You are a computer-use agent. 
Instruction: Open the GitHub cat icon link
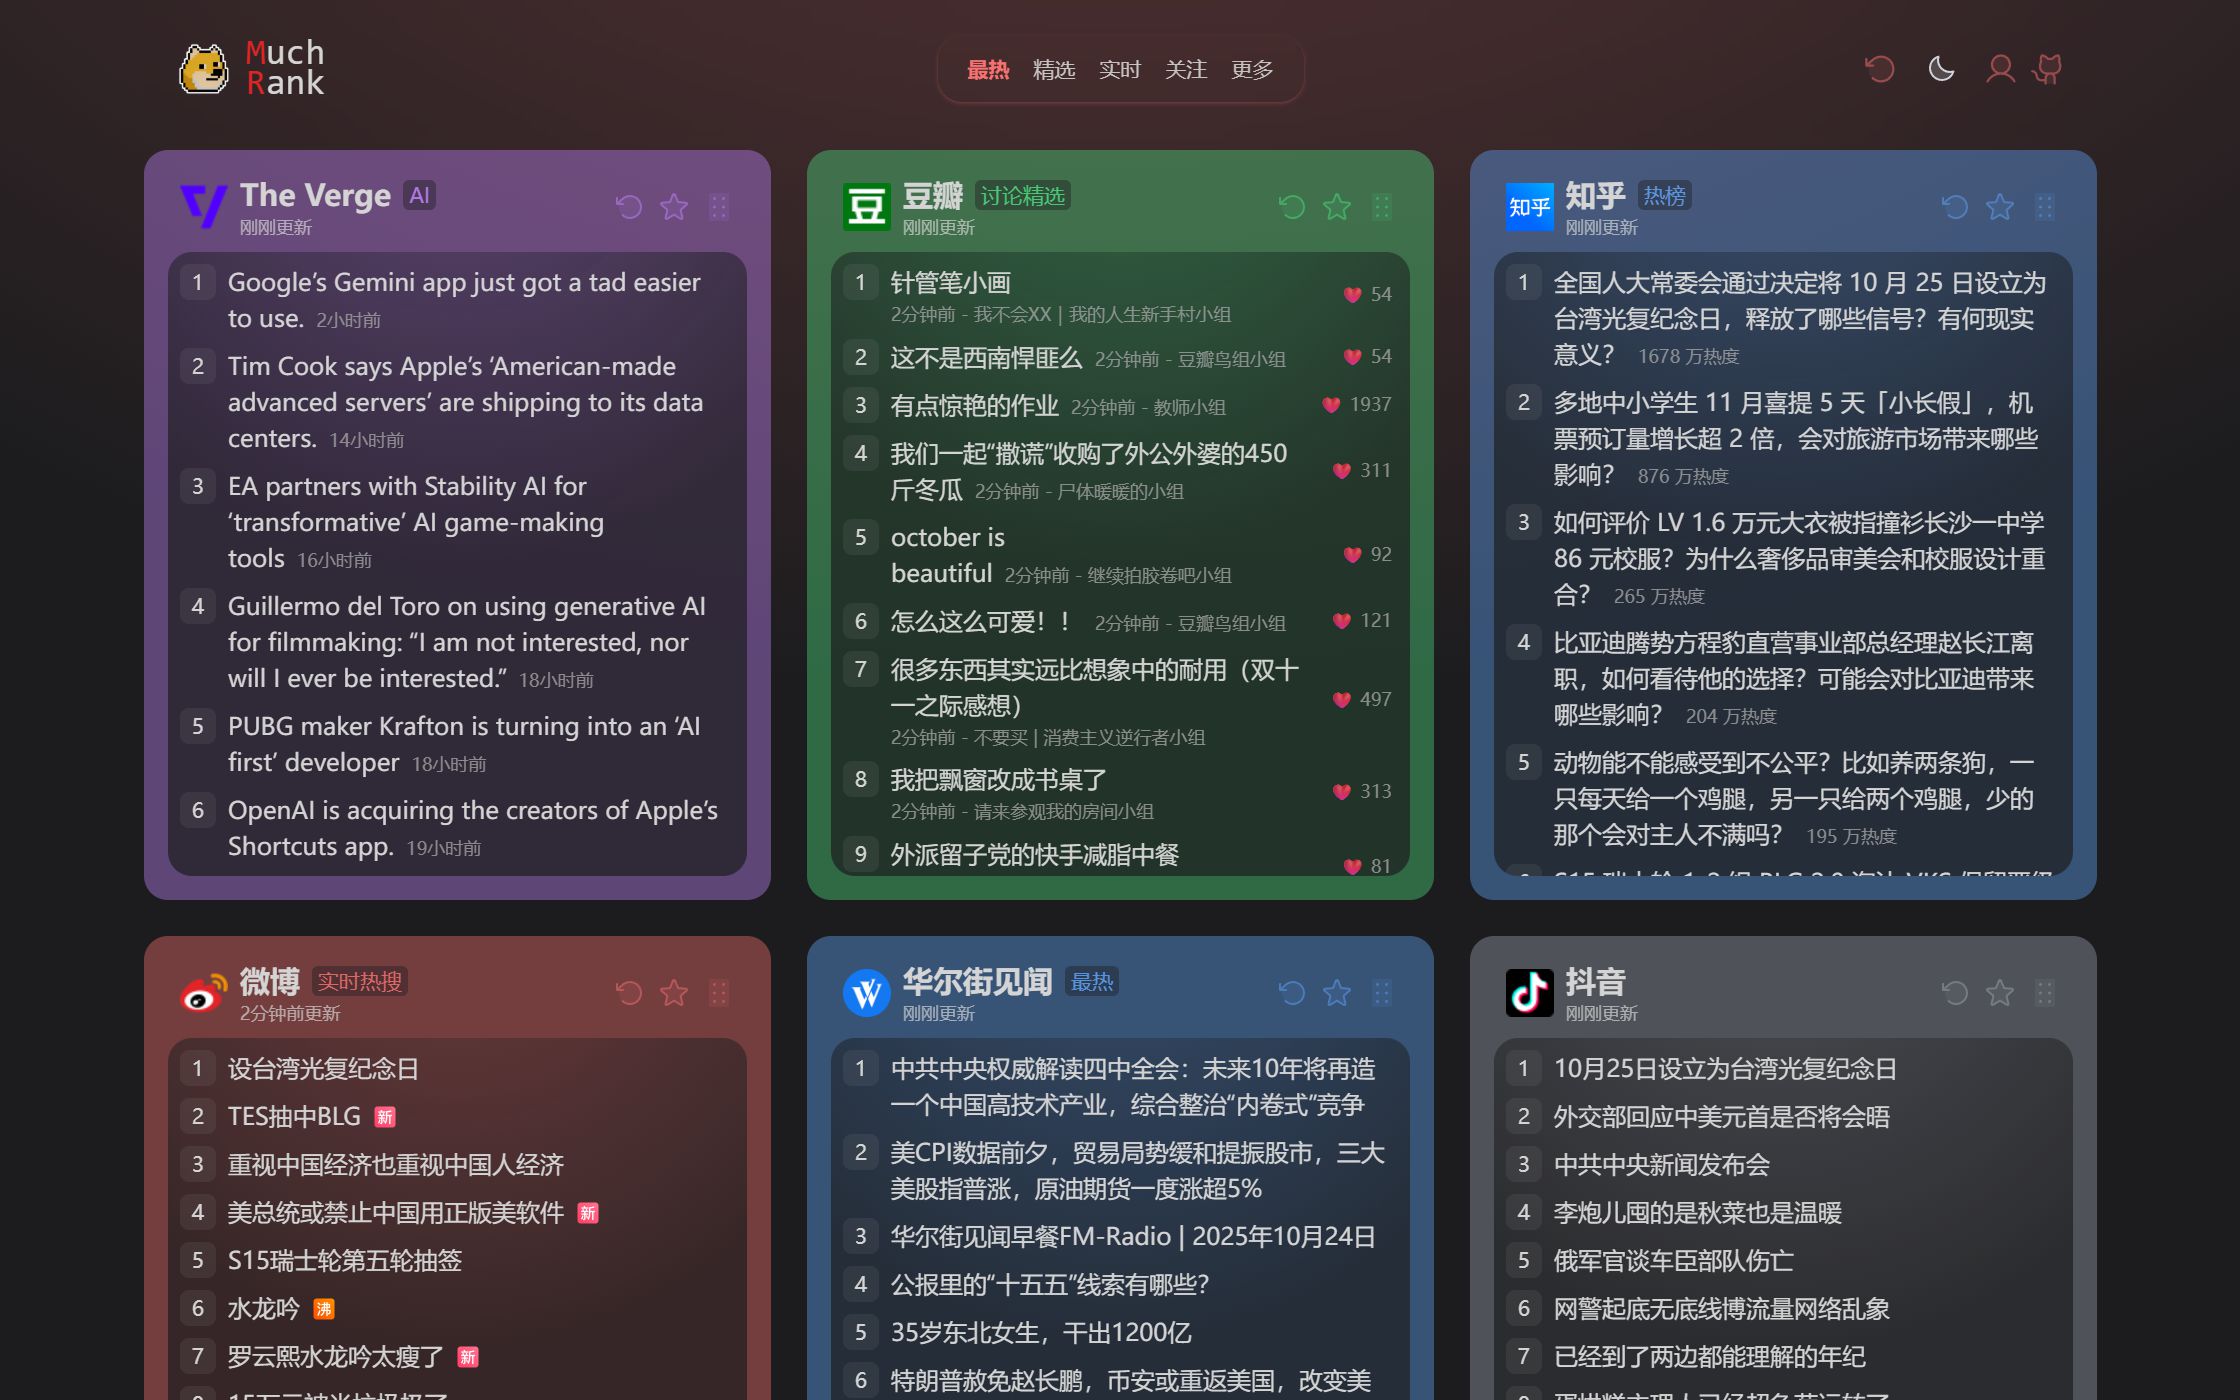click(x=2047, y=69)
